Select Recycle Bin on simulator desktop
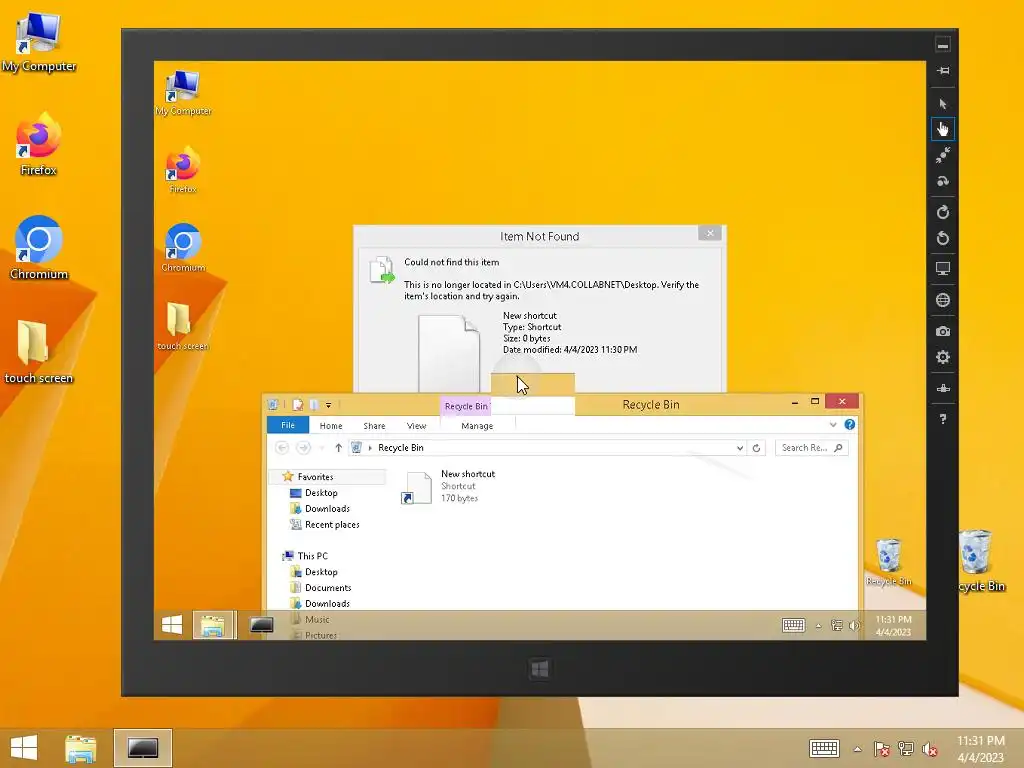This screenshot has height=768, width=1024. coord(888,562)
